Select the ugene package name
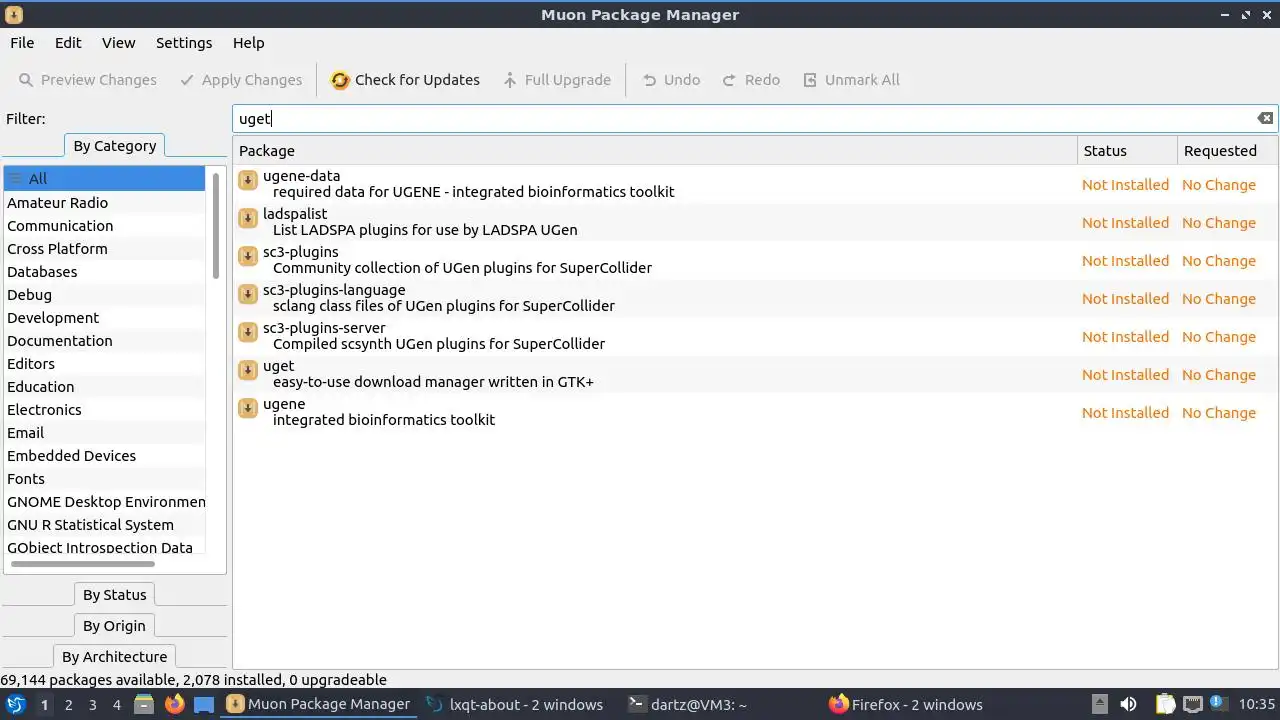The width and height of the screenshot is (1280, 720). pyautogui.click(x=284, y=404)
